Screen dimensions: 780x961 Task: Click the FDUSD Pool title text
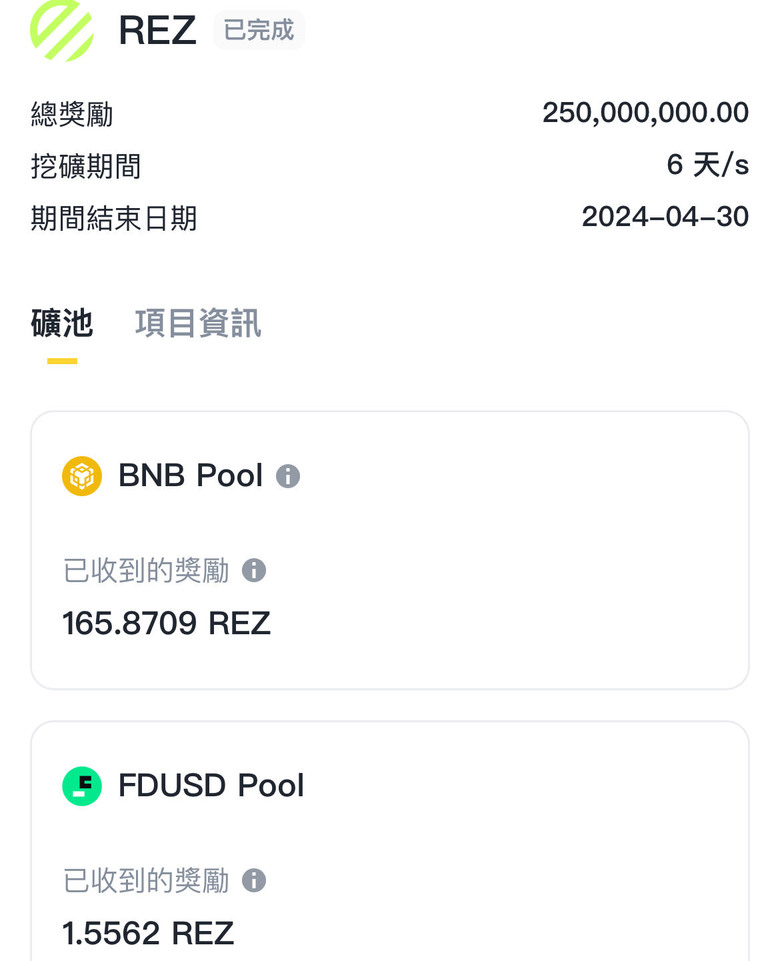pyautogui.click(x=211, y=786)
